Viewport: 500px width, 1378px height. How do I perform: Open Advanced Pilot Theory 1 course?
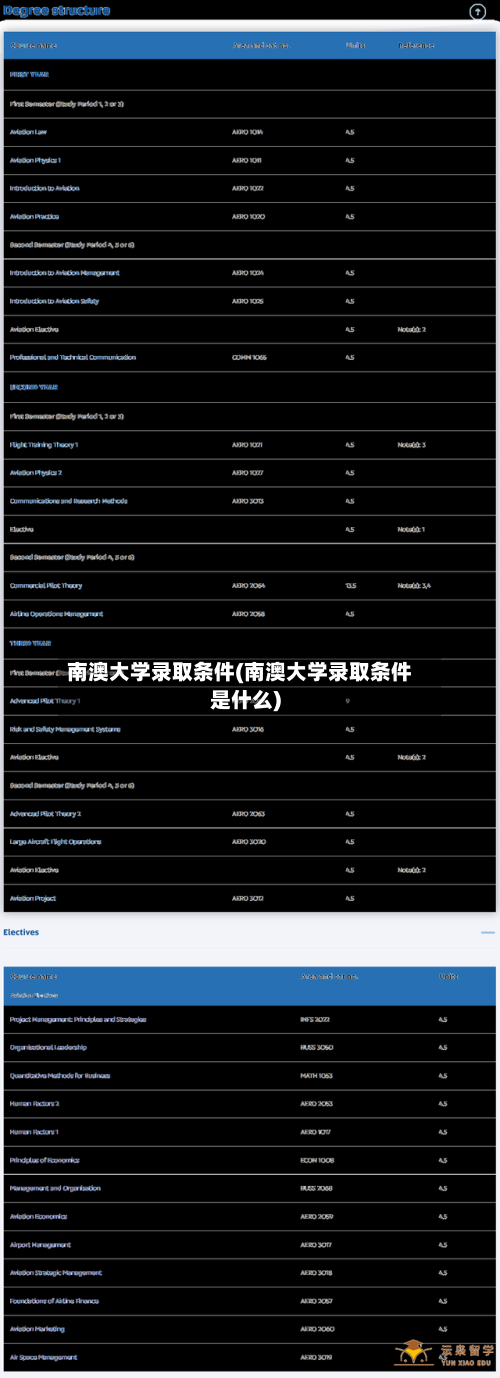click(x=45, y=701)
